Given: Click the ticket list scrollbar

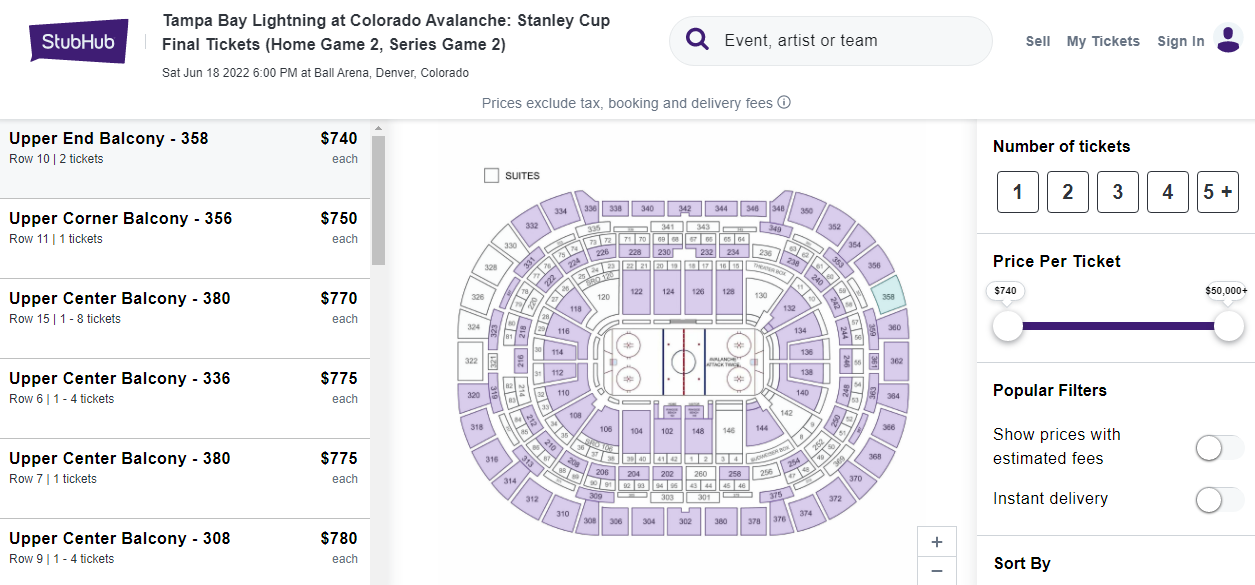Looking at the screenshot, I should [378, 200].
